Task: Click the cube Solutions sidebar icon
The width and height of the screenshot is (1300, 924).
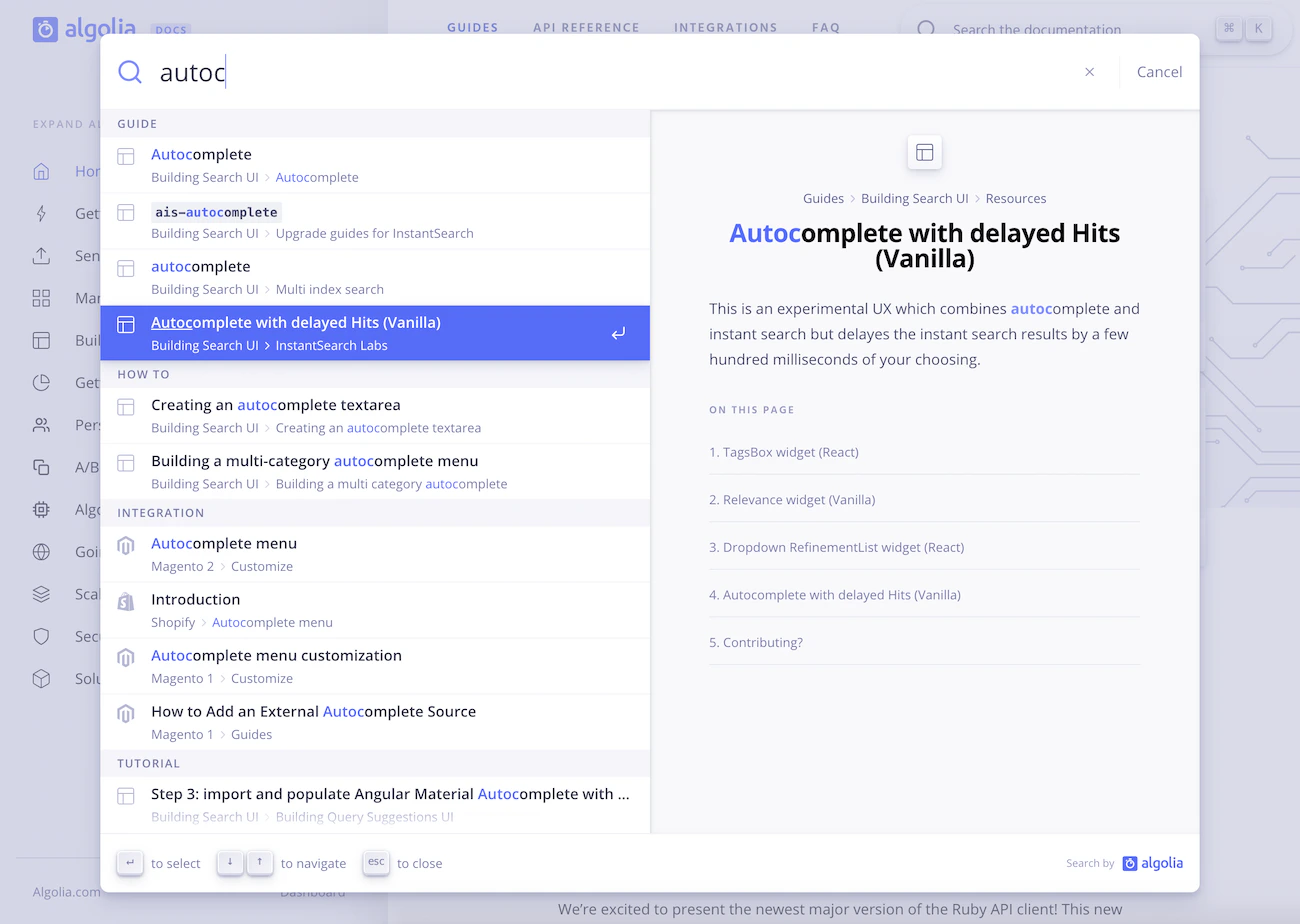Action: click(41, 678)
